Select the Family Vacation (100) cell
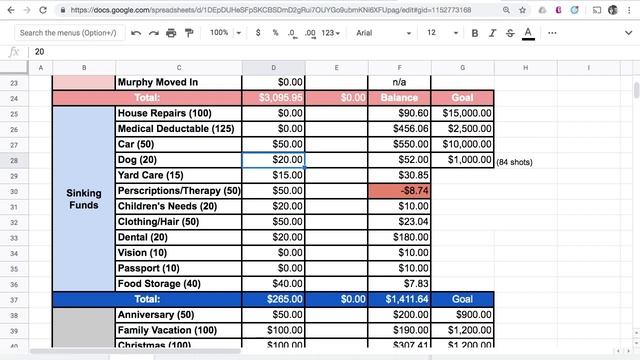This screenshot has width=640, height=360. coord(178,330)
